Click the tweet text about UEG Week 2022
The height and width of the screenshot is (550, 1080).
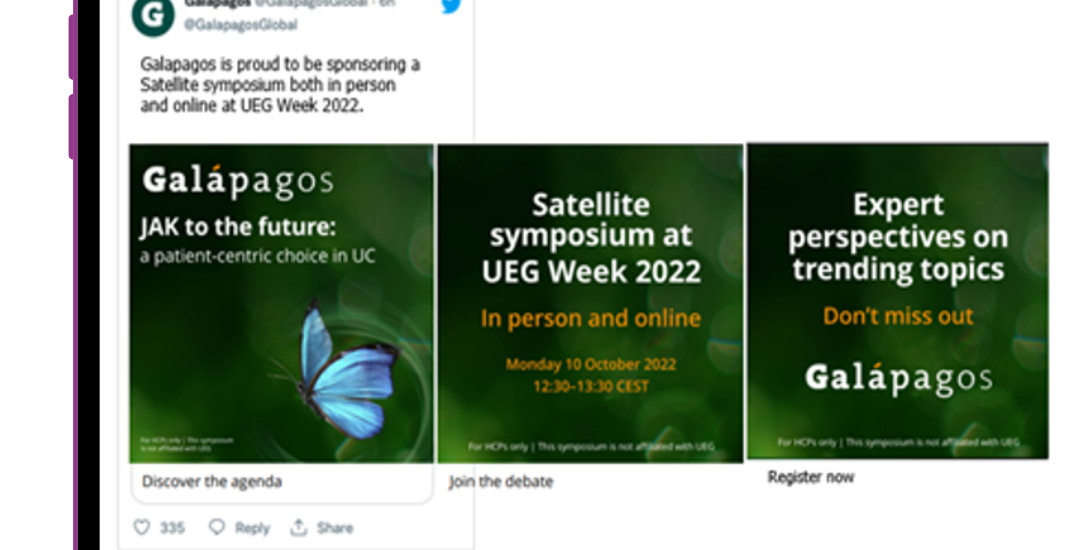coord(280,85)
